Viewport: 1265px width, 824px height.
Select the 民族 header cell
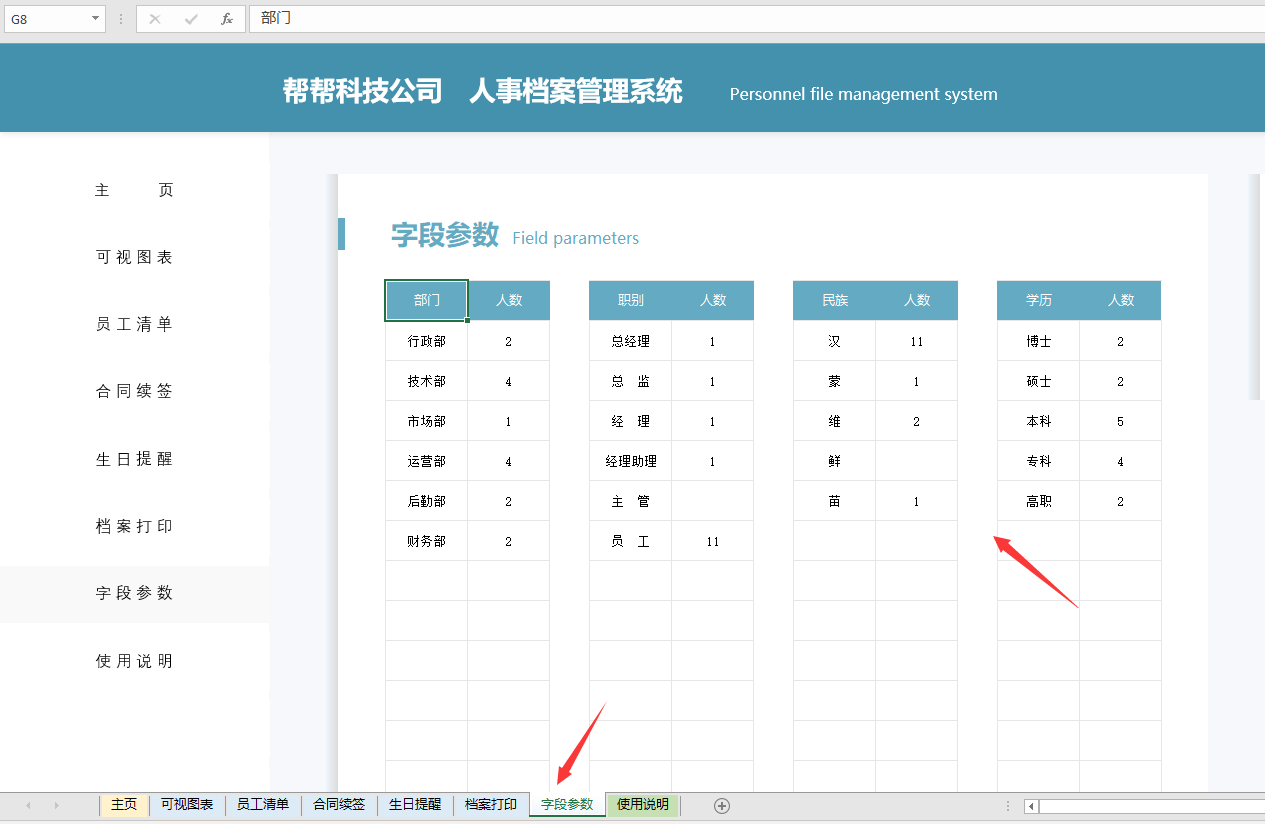click(x=834, y=300)
